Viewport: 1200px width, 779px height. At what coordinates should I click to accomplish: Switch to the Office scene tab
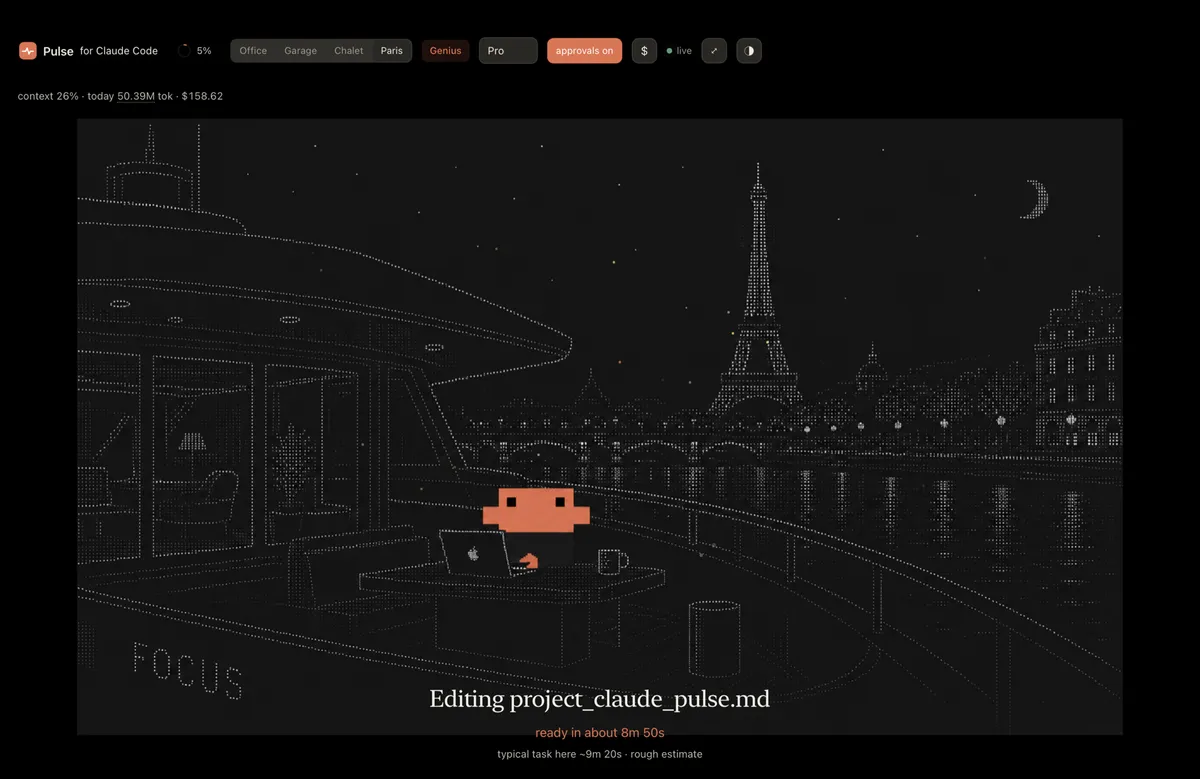[253, 50]
